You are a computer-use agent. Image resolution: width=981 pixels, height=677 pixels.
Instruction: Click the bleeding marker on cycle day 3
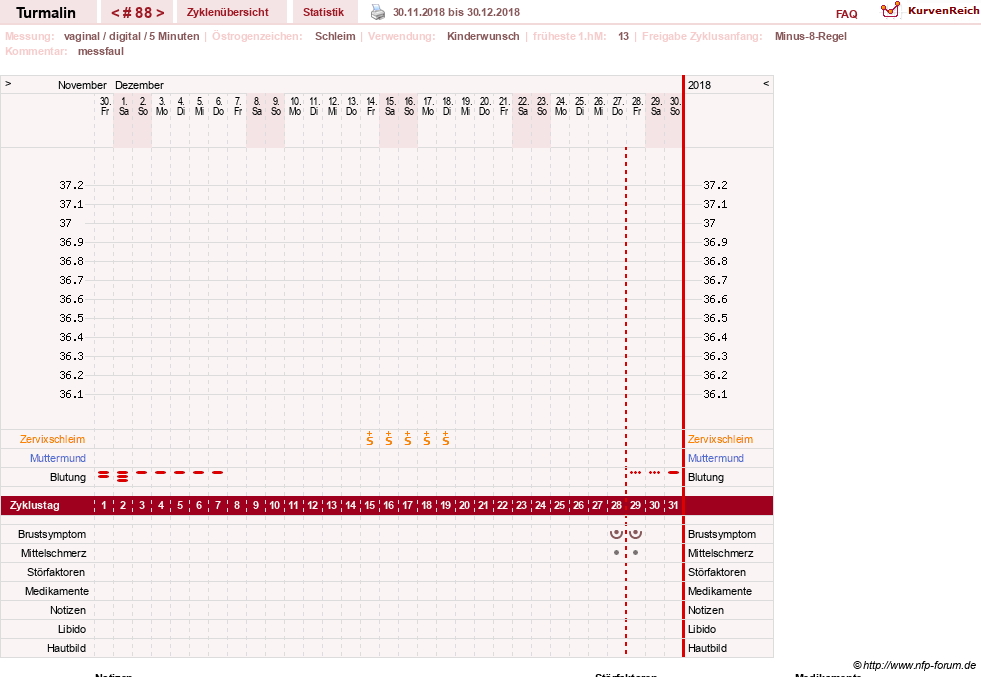pos(142,472)
